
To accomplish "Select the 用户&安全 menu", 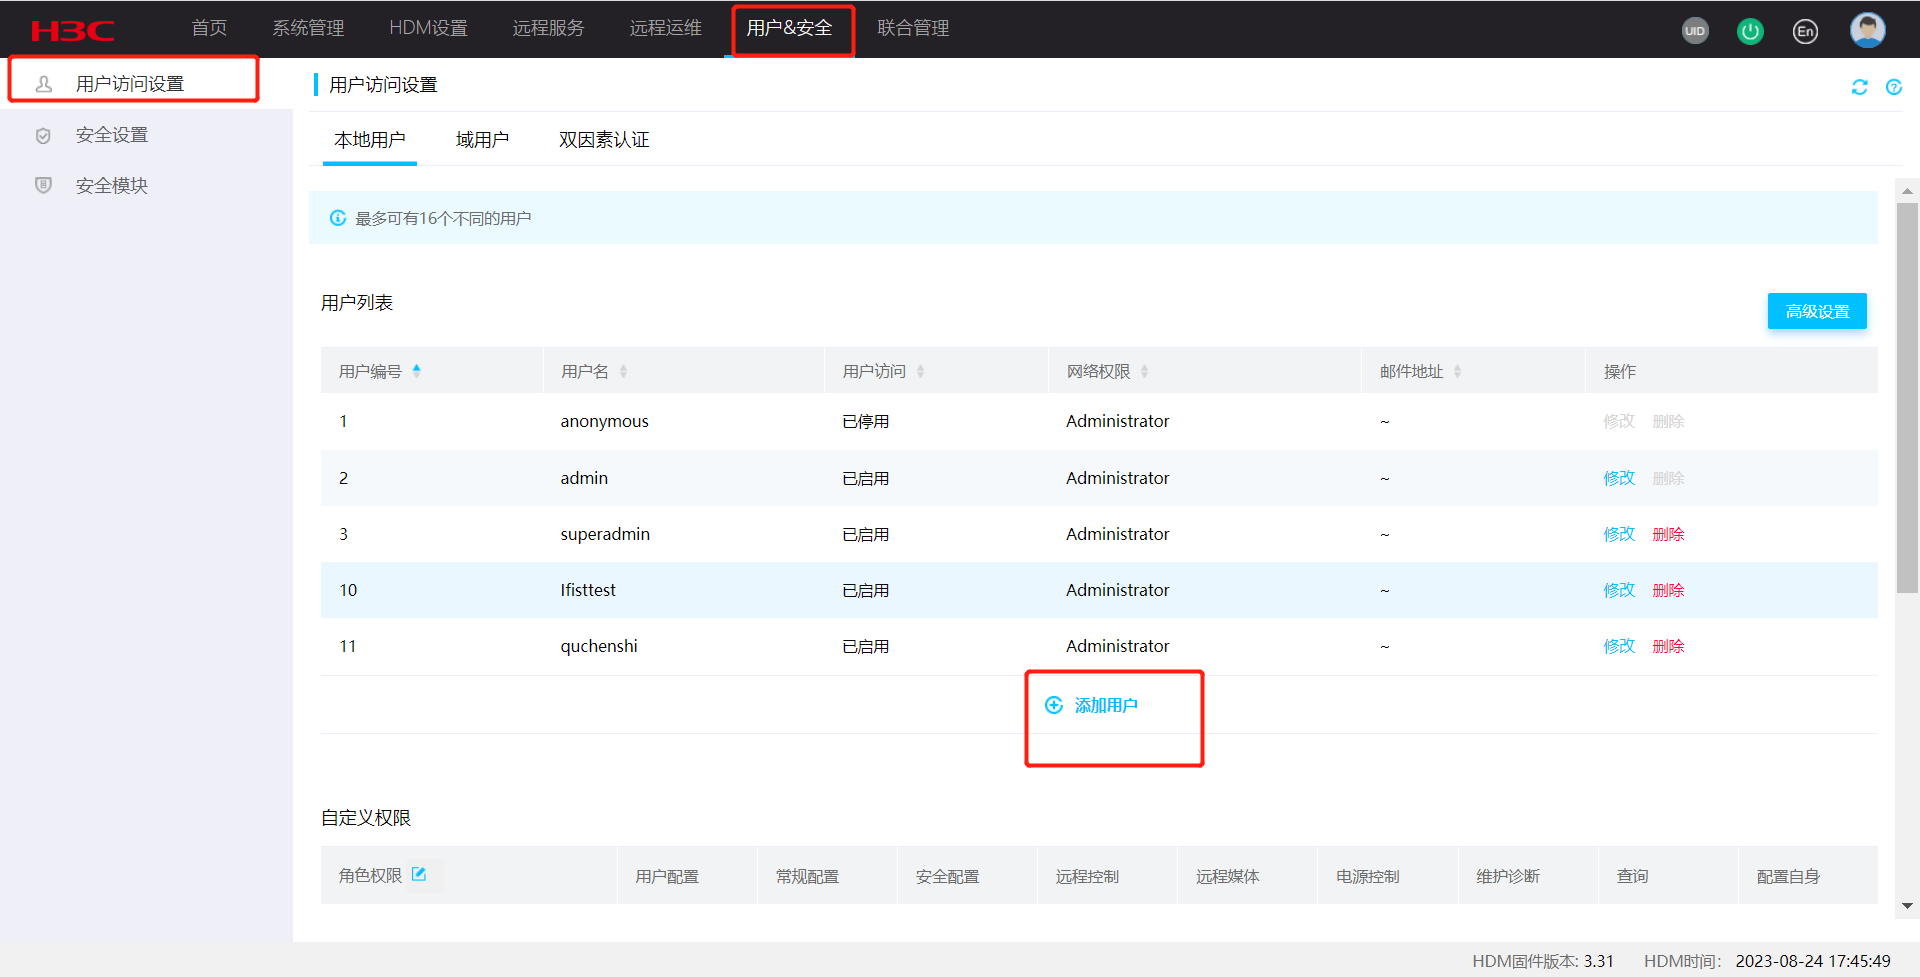I will [x=789, y=28].
